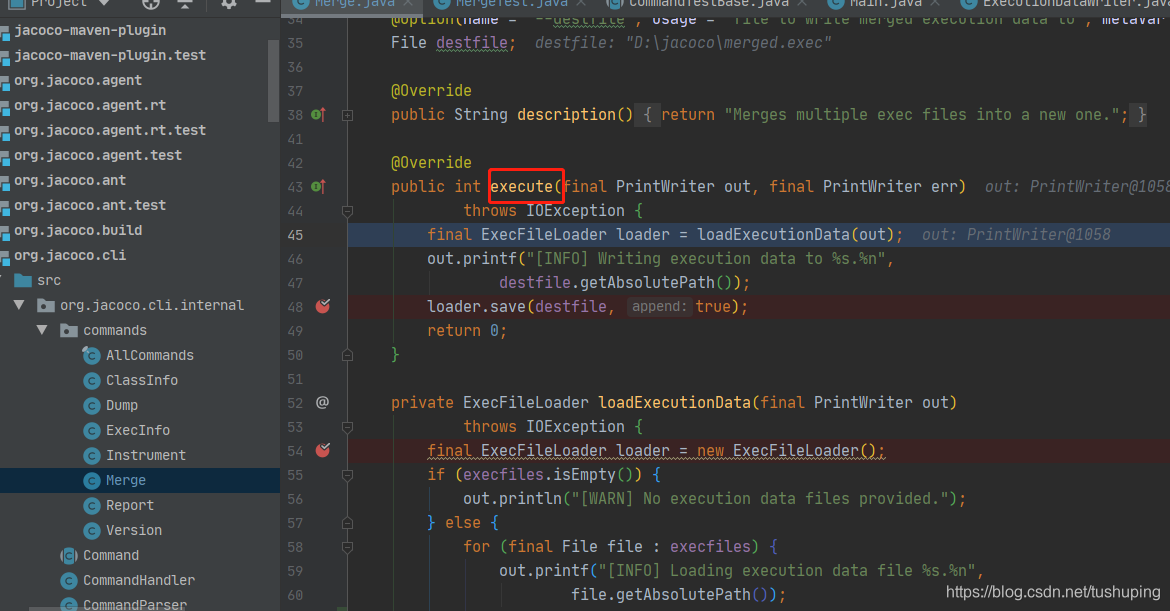Image resolution: width=1170 pixels, height=611 pixels.
Task: Select the Dump class in tree
Action: point(122,405)
